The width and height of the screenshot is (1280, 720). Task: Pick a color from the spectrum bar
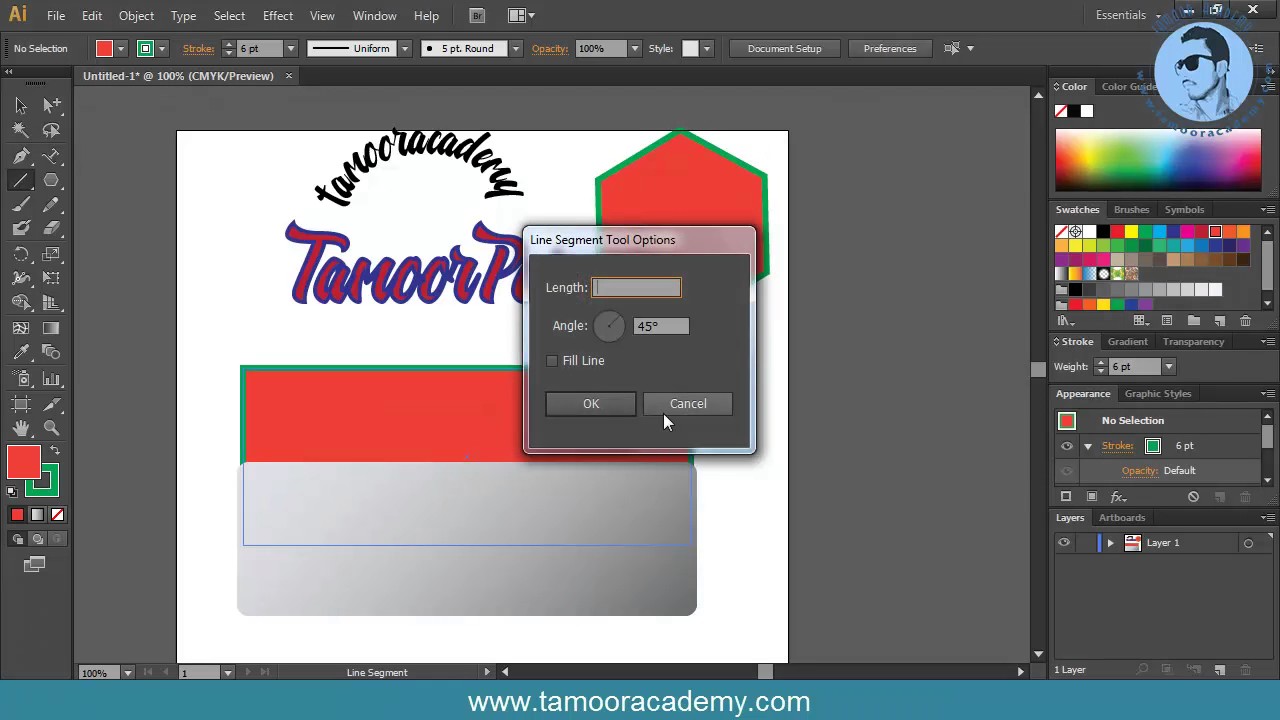pyautogui.click(x=1158, y=159)
